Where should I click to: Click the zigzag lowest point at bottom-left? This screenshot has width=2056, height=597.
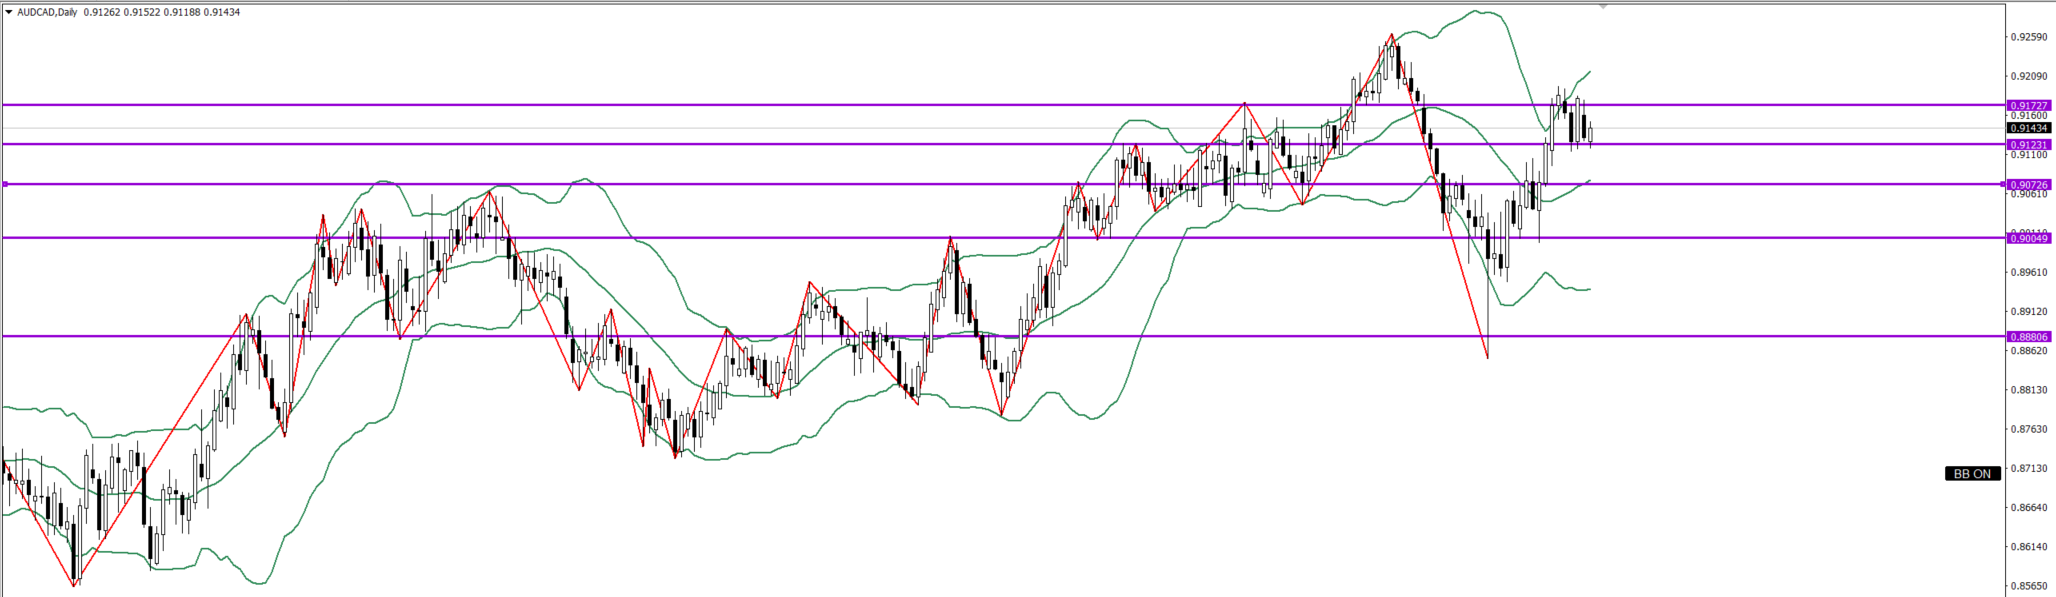tap(75, 584)
